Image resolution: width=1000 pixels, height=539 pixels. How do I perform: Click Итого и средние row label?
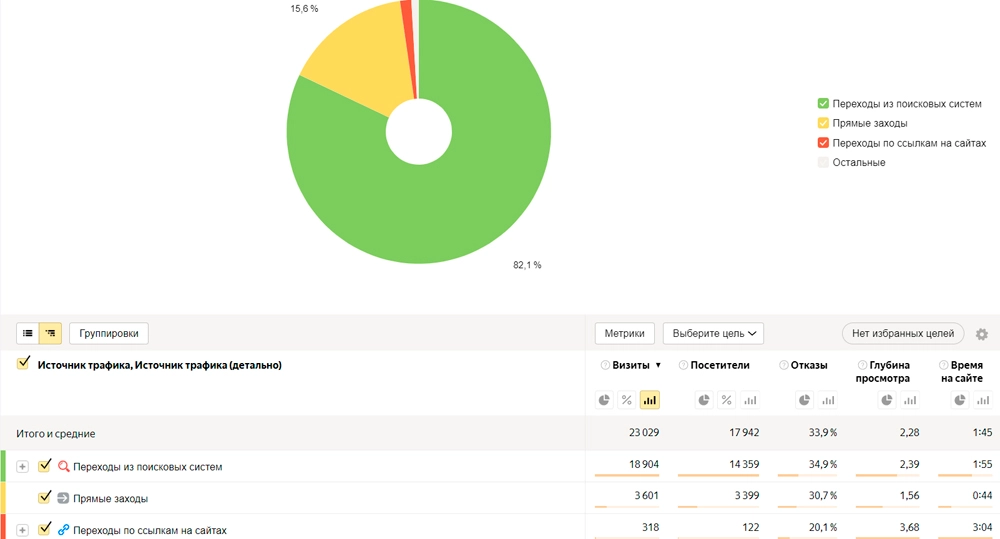[55, 434]
